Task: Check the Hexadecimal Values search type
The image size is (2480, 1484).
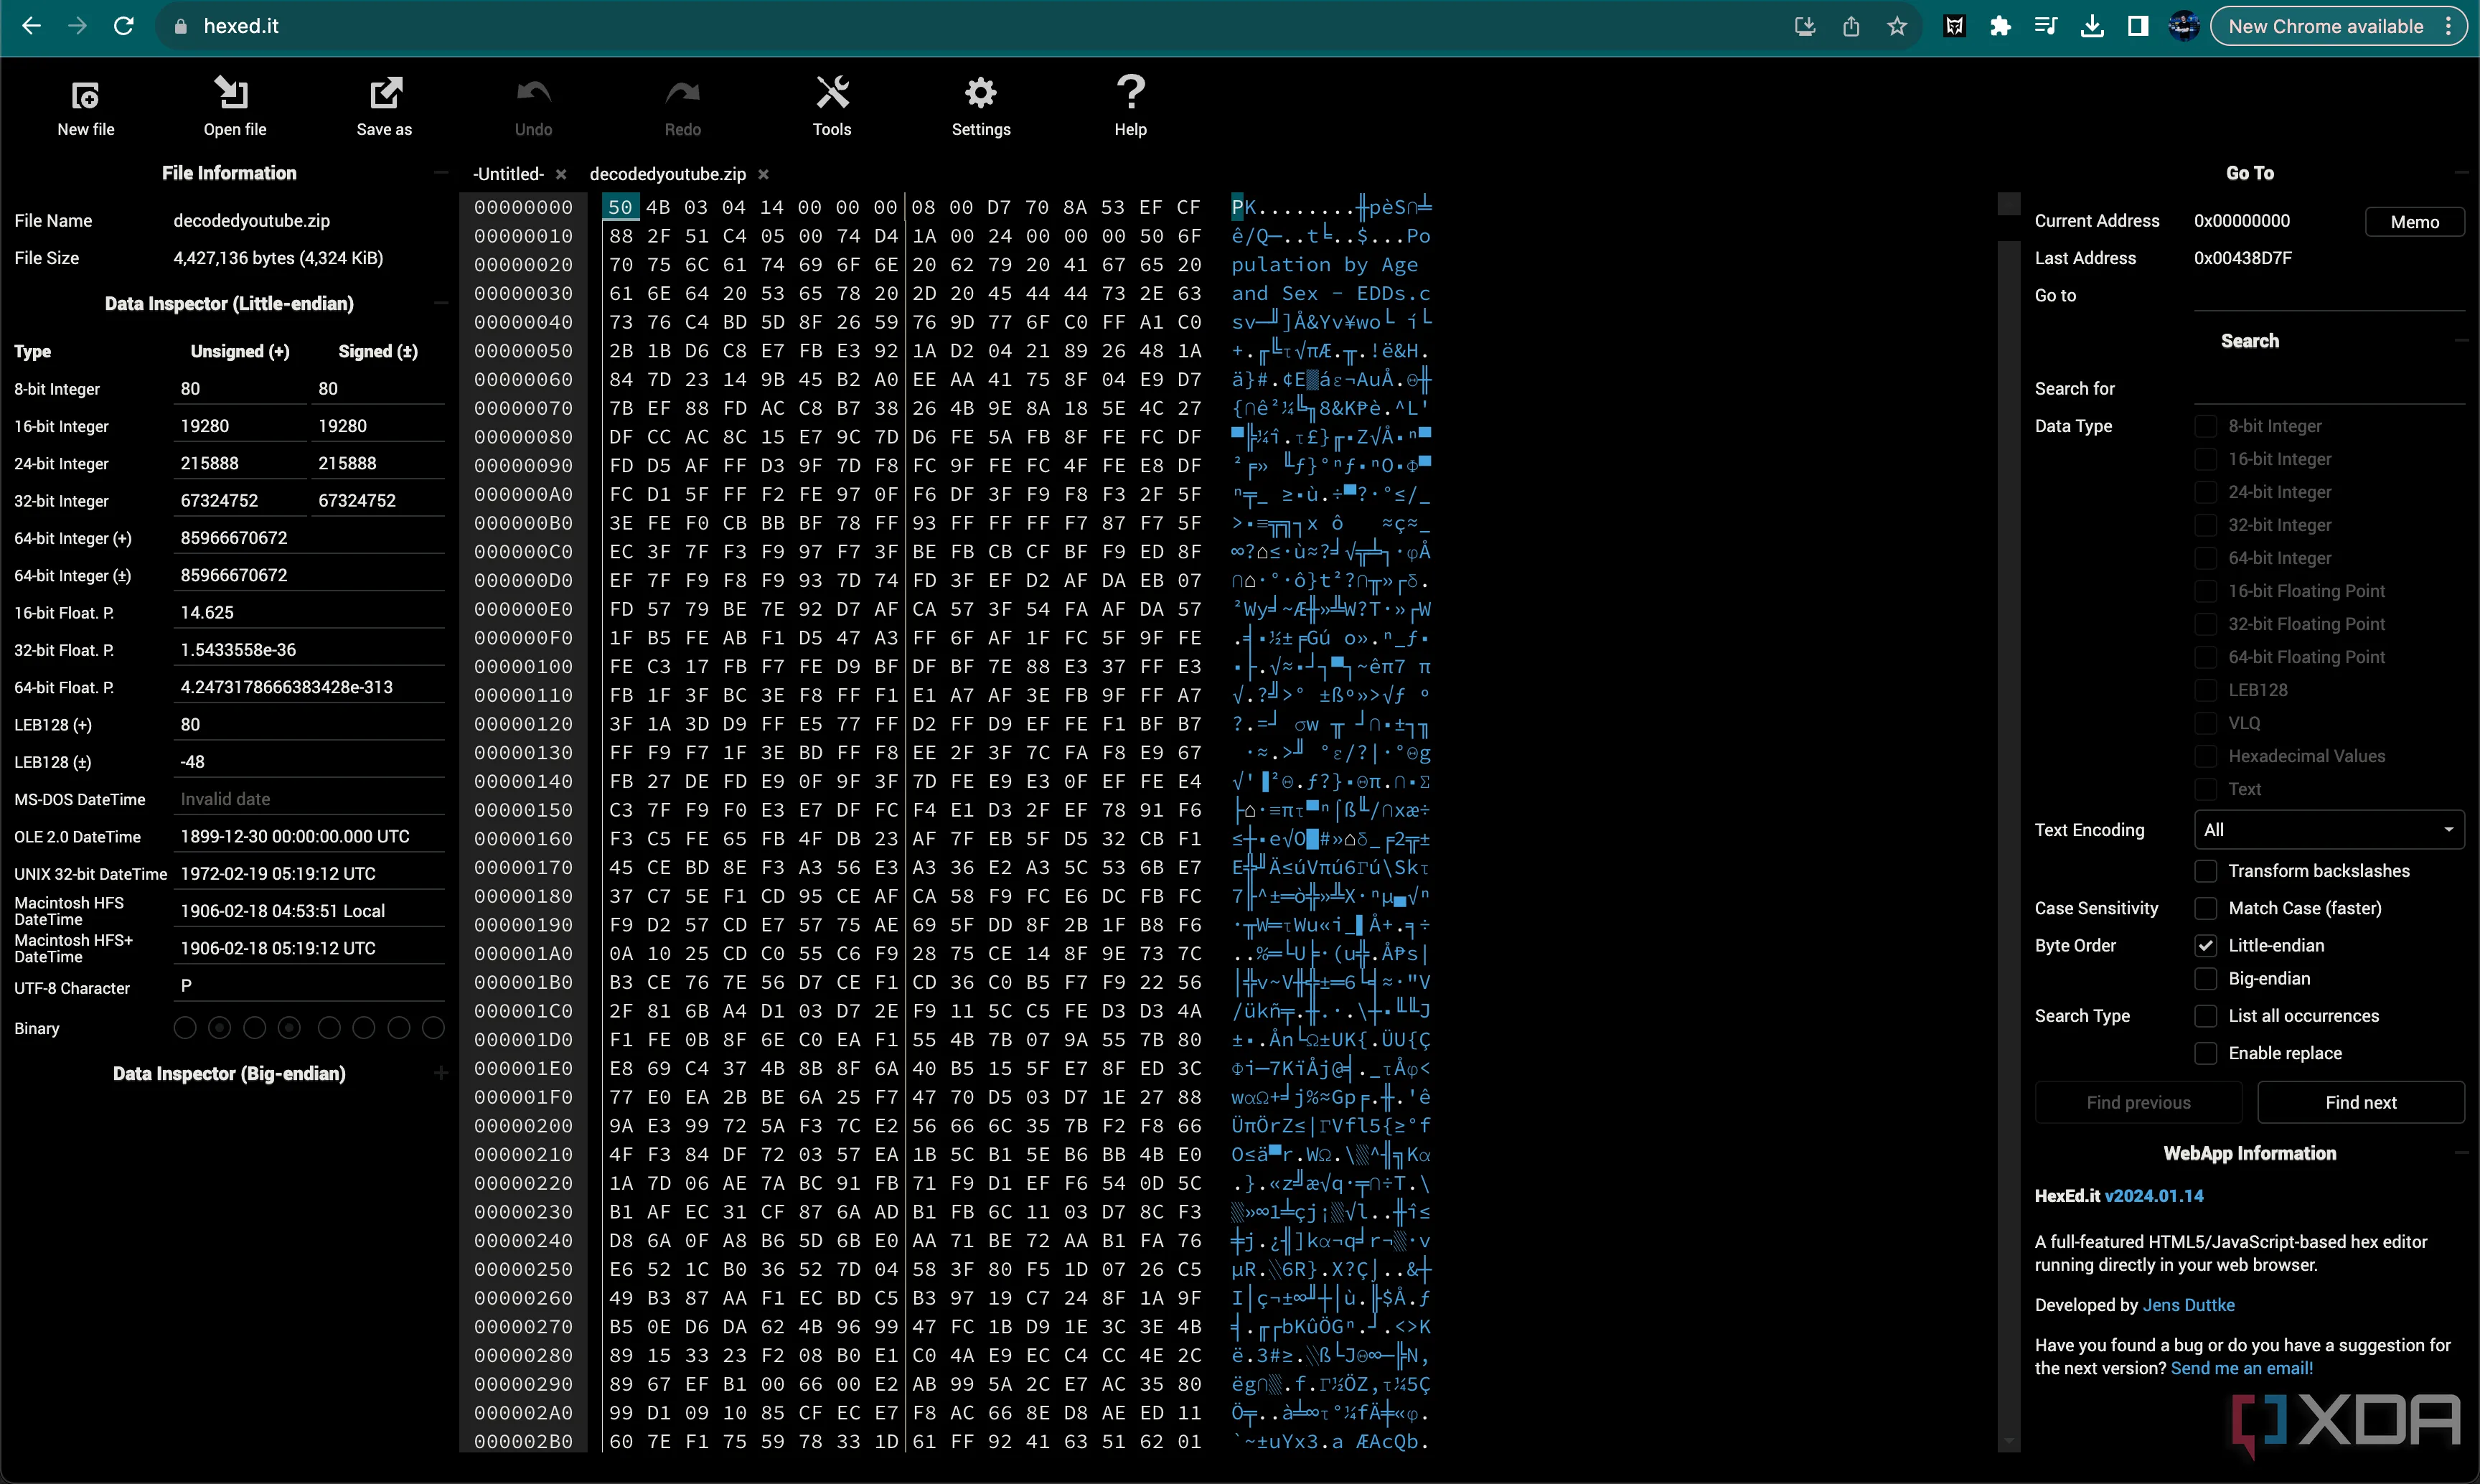Action: [x=2205, y=756]
